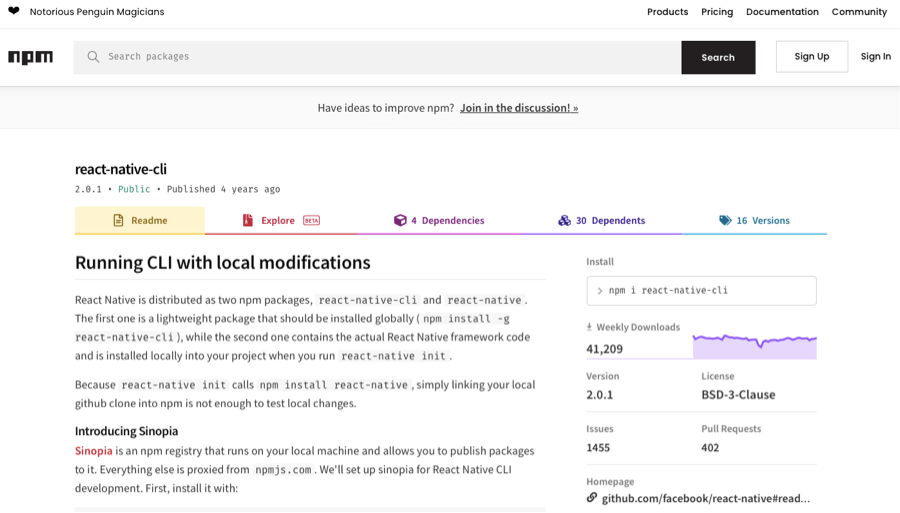The height and width of the screenshot is (513, 900).
Task: Click the blue tags Versions icon
Action: pyautogui.click(x=725, y=220)
